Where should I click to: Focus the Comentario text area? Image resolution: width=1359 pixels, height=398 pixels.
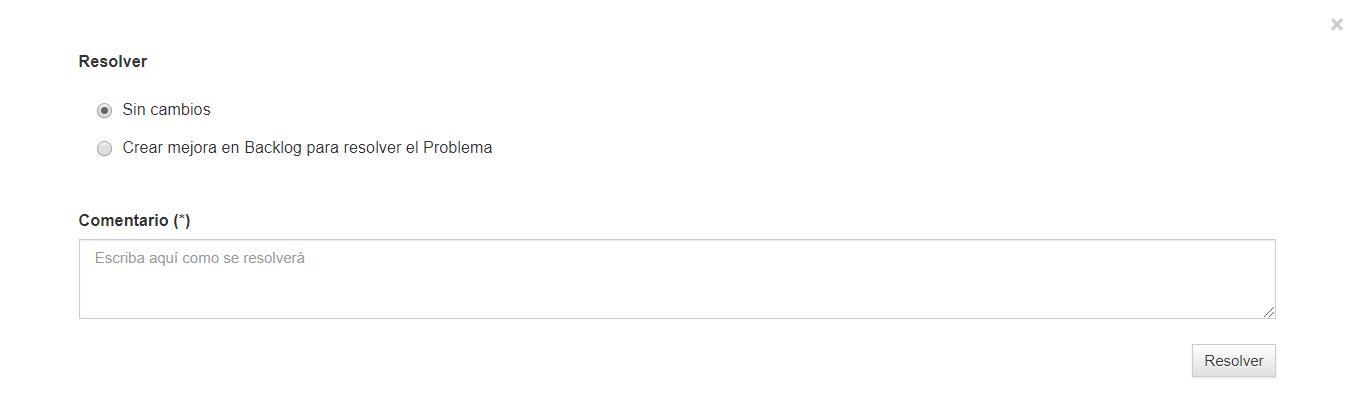pos(677,279)
